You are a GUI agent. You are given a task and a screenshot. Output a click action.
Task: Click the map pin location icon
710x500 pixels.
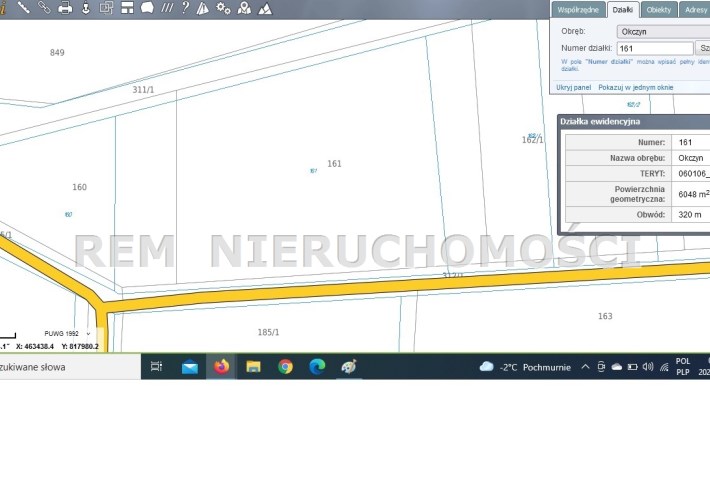[244, 8]
